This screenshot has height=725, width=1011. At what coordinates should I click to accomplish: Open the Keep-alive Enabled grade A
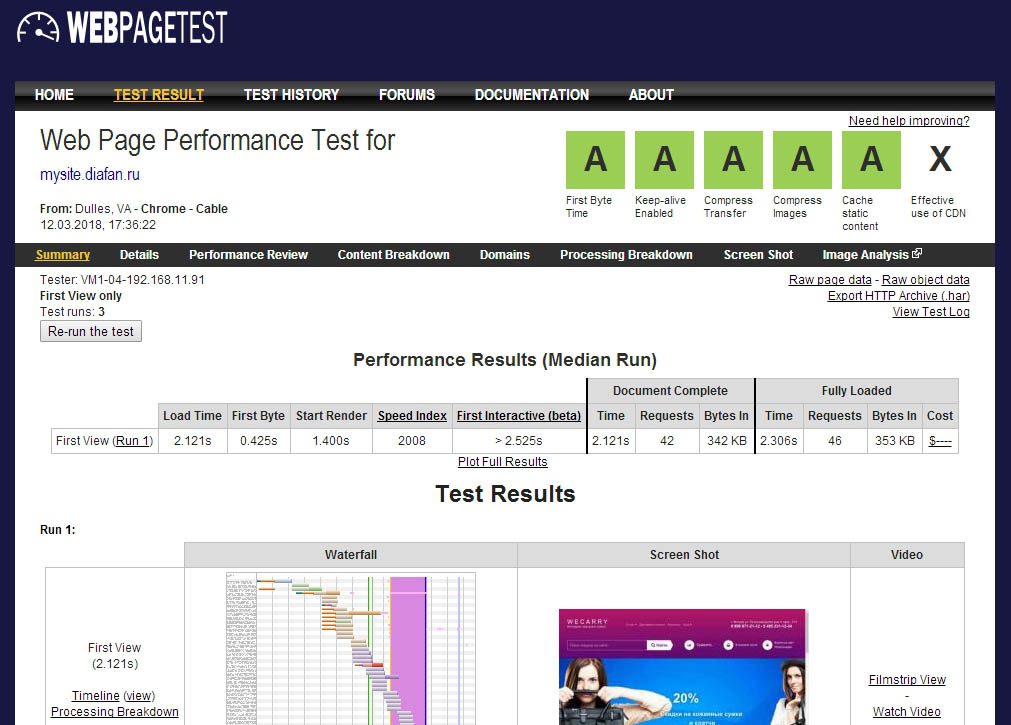664,159
